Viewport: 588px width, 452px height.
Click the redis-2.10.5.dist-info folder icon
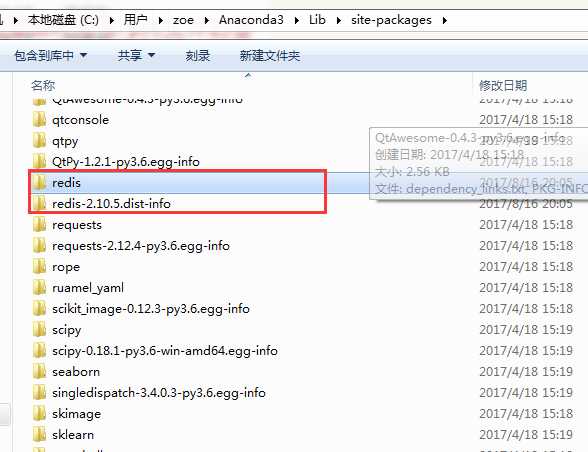pos(39,204)
